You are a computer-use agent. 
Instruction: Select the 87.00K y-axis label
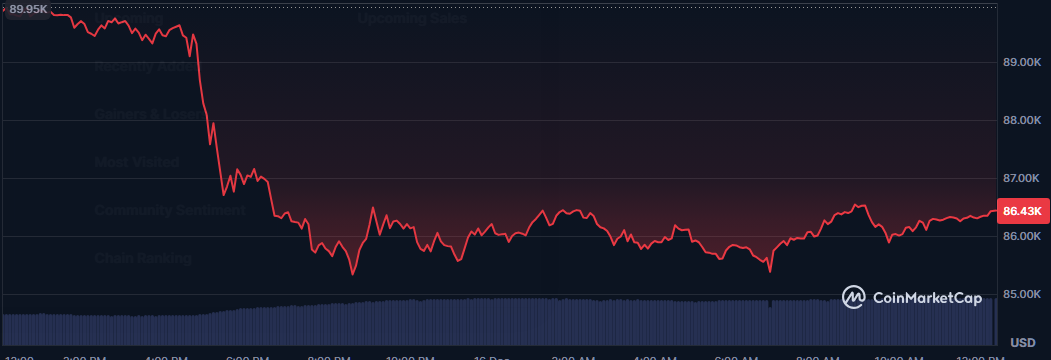(1022, 178)
